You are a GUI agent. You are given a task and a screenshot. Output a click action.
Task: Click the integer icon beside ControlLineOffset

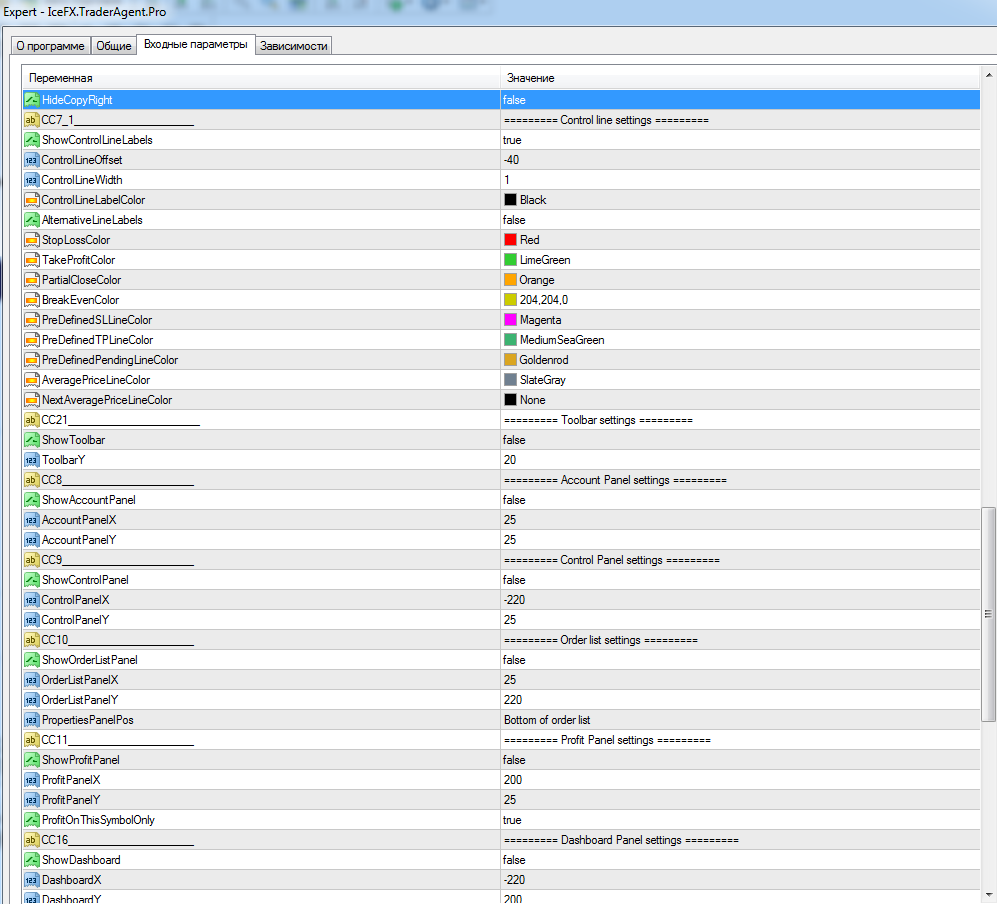31,160
